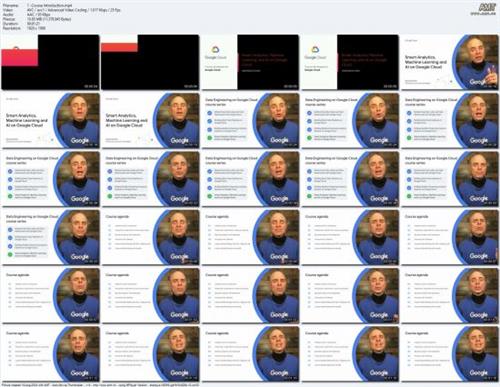Click the footer caption text at the bottom
This screenshot has height=387, width=500.
pos(101,385)
